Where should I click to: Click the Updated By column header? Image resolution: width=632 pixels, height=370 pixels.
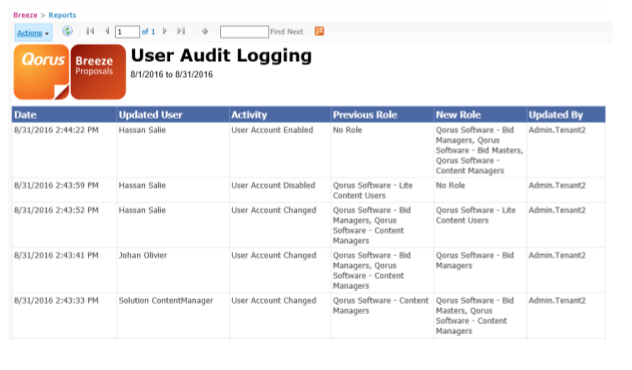(566, 114)
